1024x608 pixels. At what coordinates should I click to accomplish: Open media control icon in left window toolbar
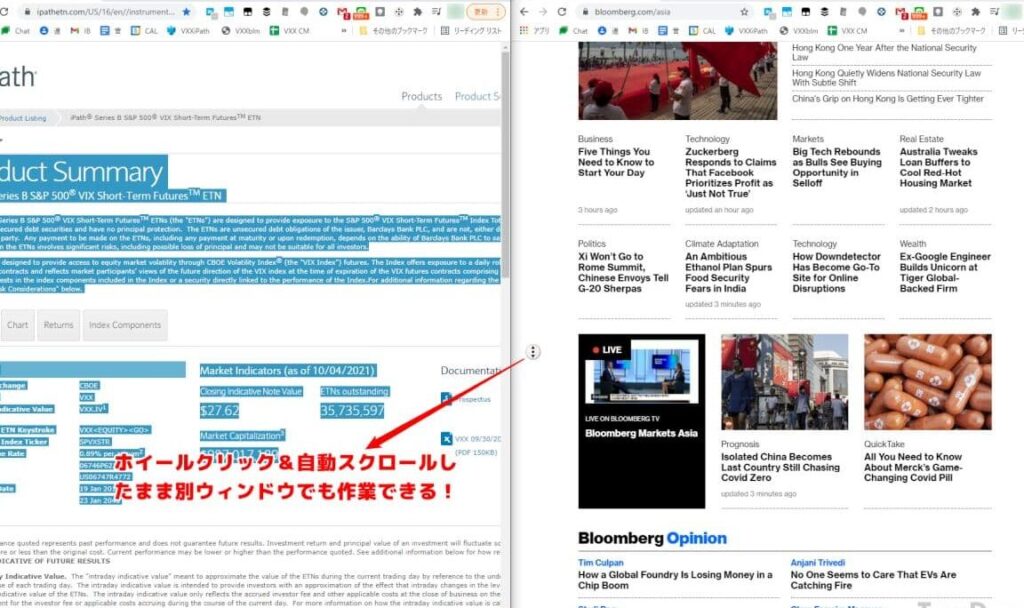point(436,12)
